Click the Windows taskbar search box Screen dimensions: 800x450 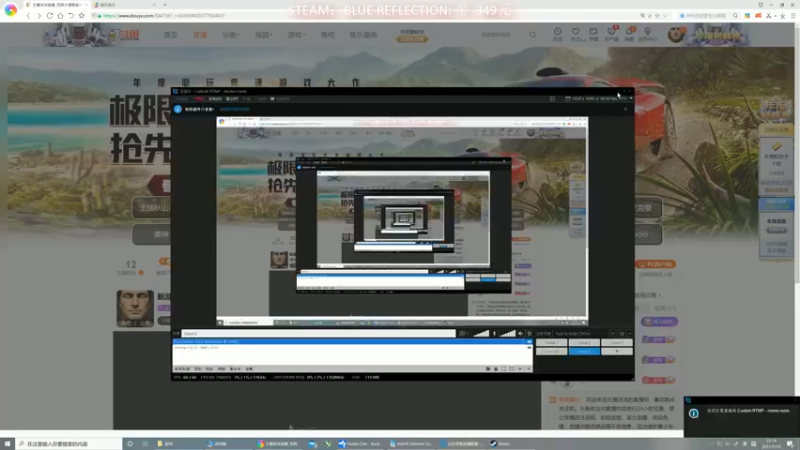point(69,444)
